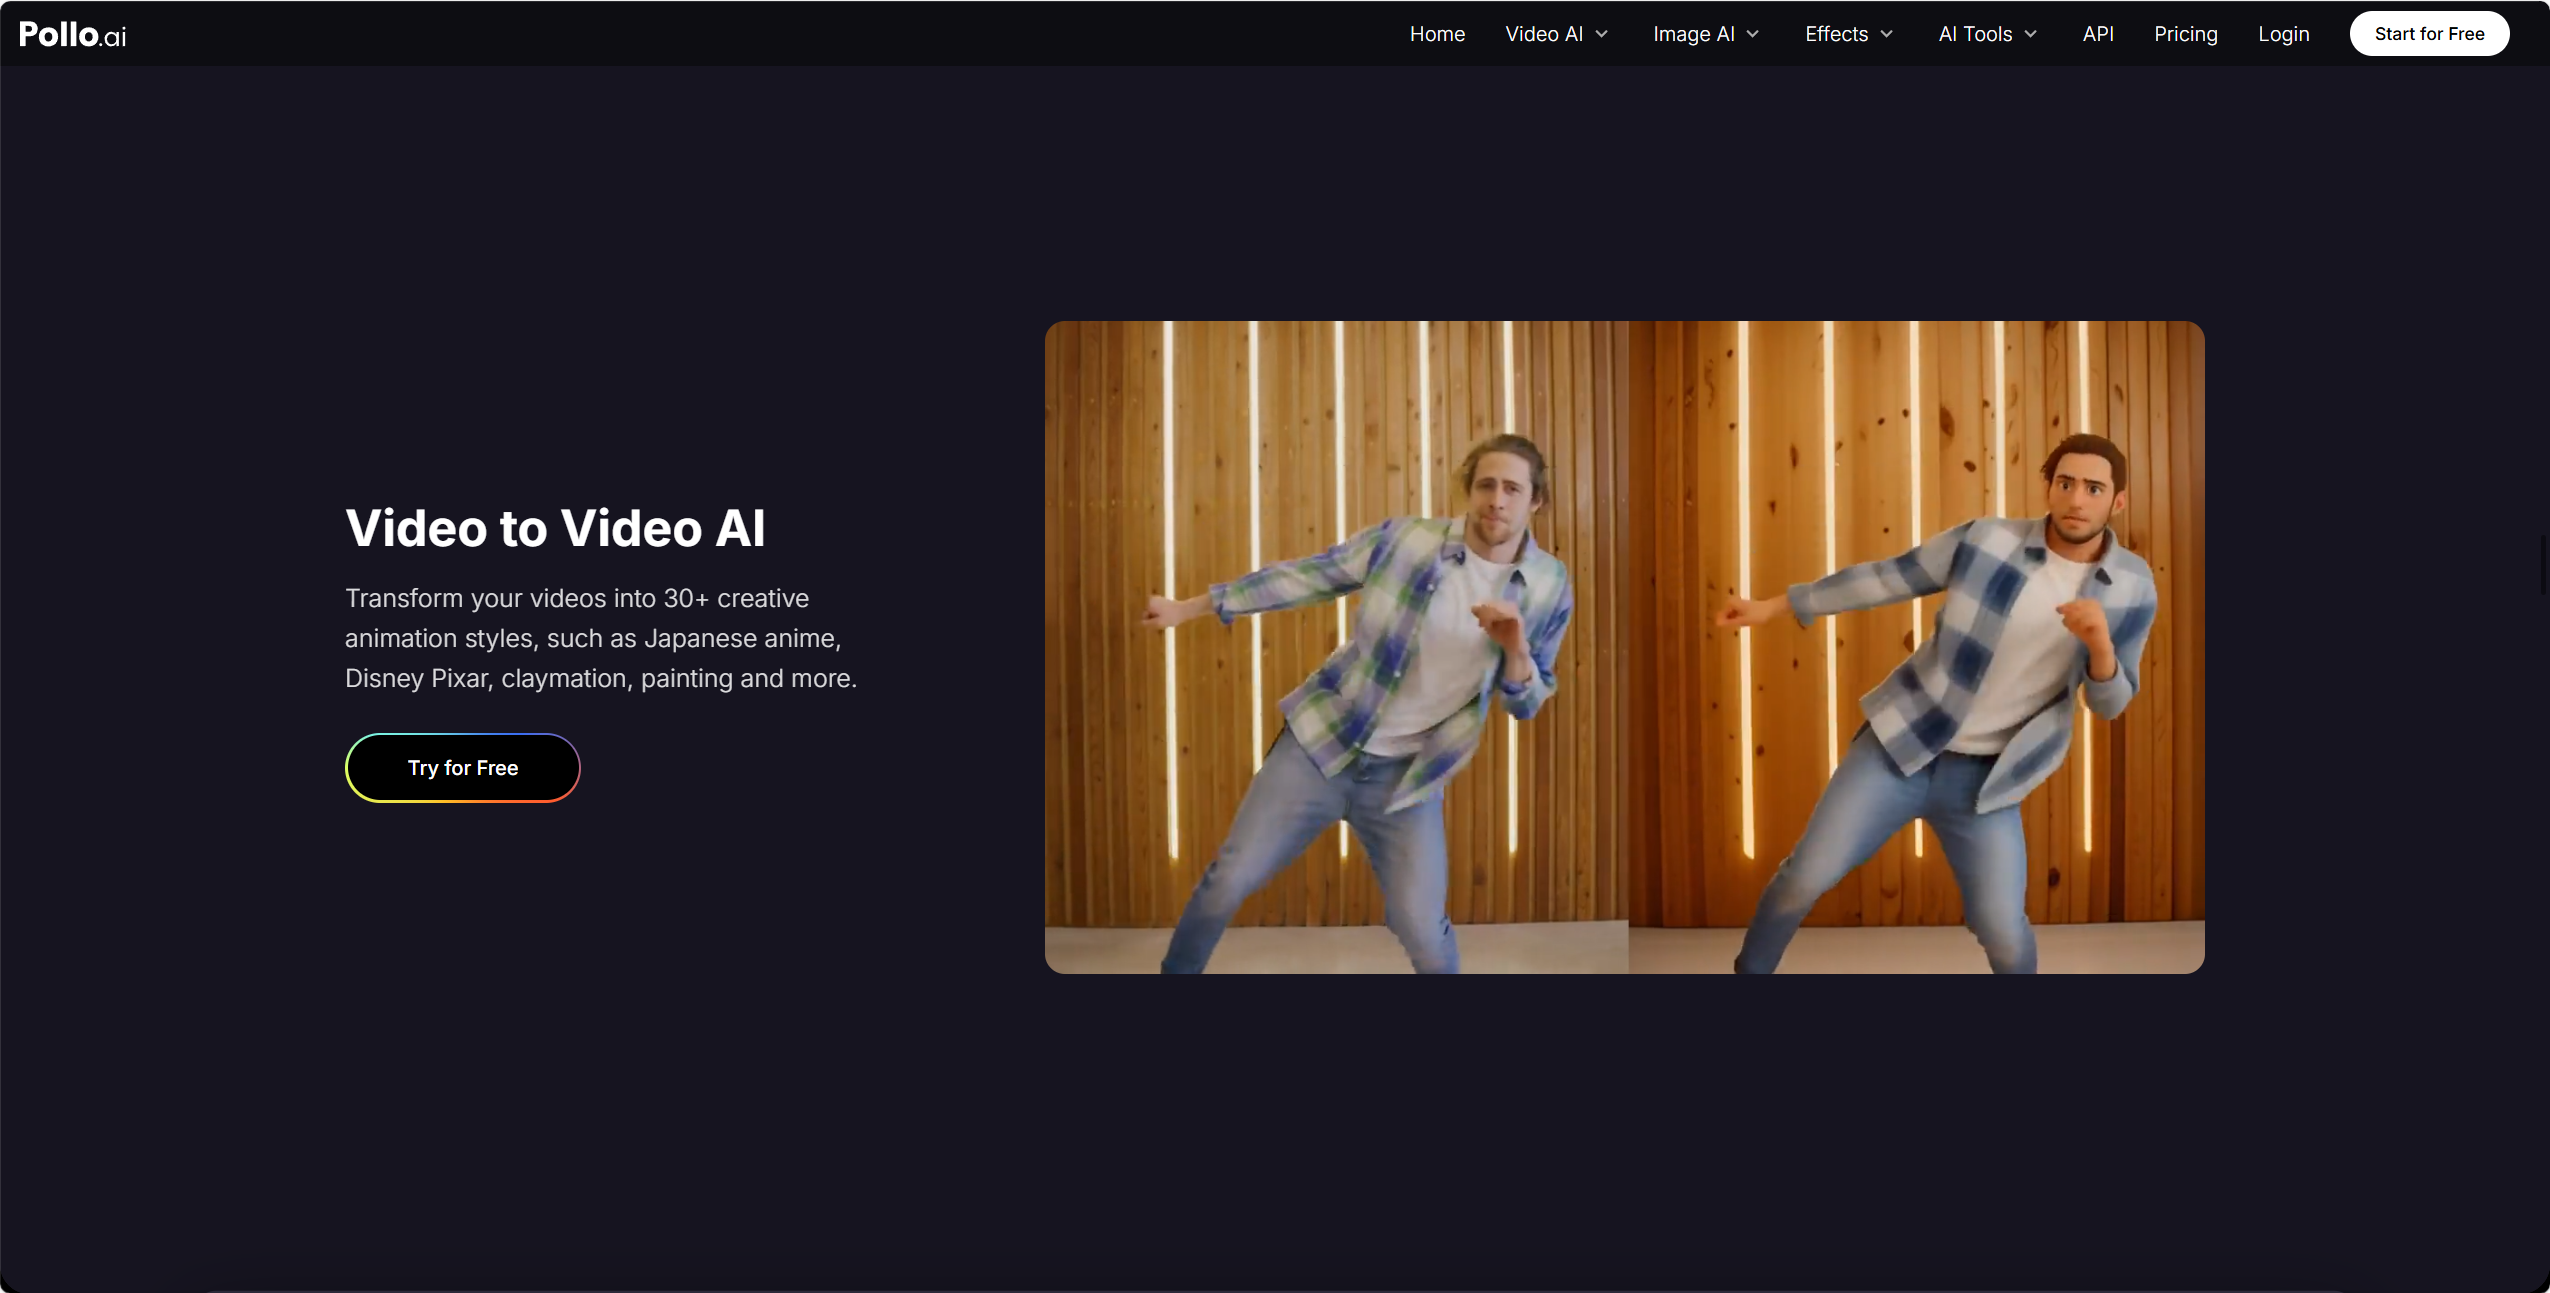Go to the API page
Viewport: 2550px width, 1293px height.
click(x=2098, y=34)
